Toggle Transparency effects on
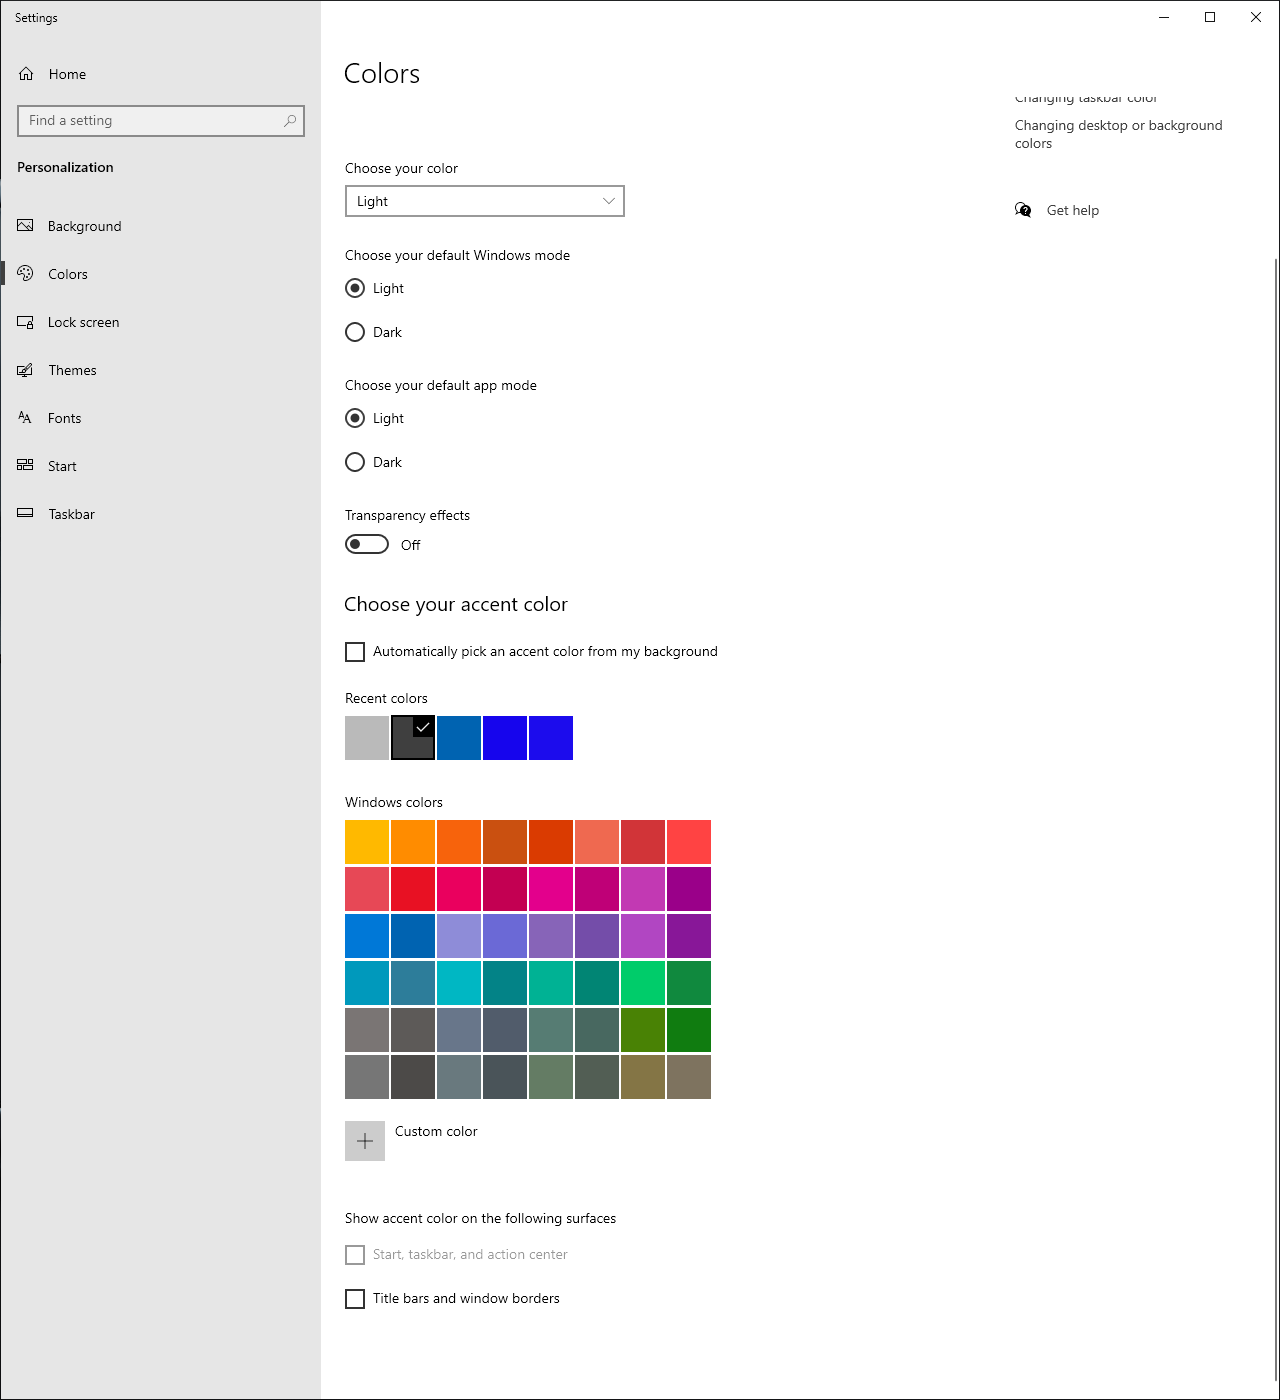Screen dimensions: 1280x1400 click(x=366, y=544)
